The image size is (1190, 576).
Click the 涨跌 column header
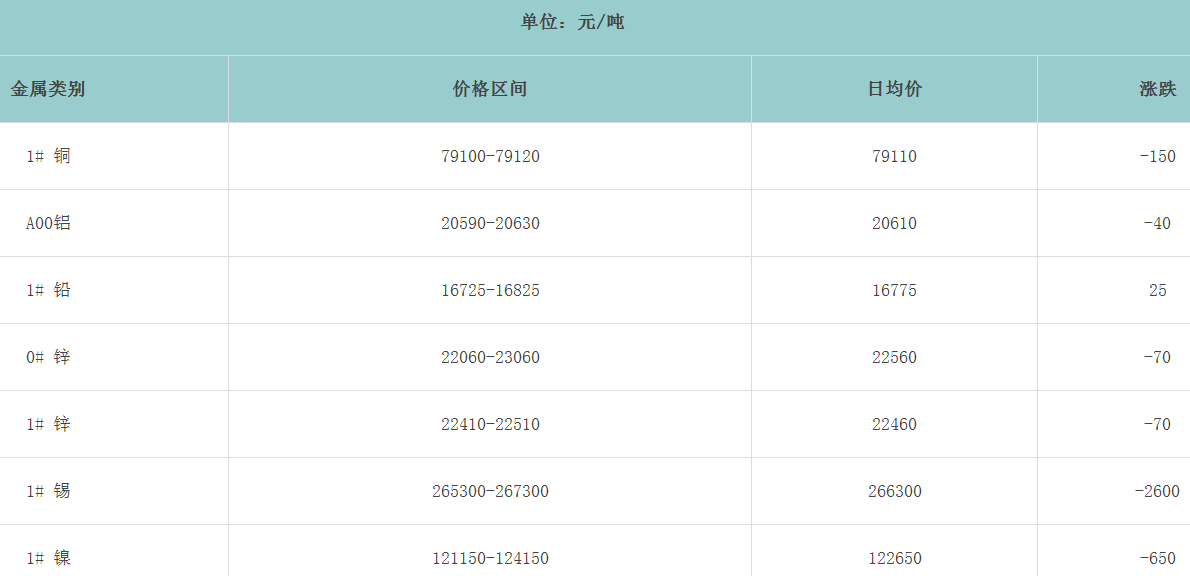(x=1157, y=89)
